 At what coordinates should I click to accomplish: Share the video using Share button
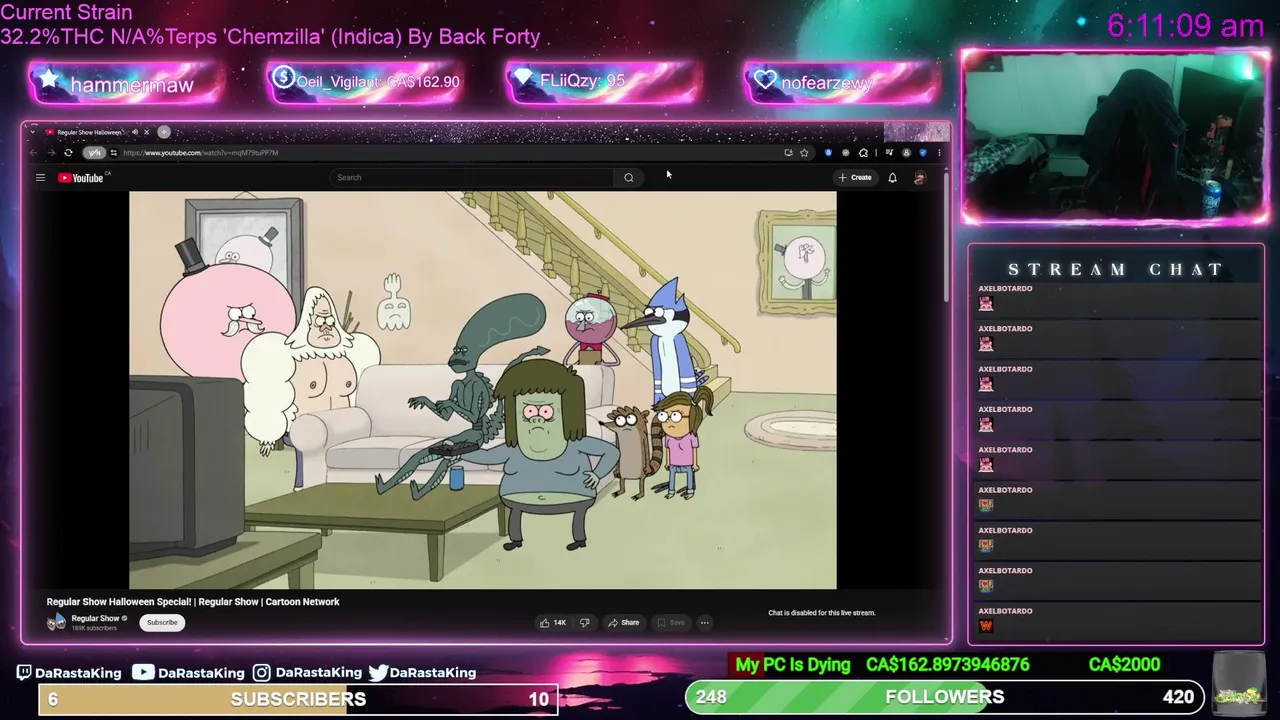[x=623, y=623]
